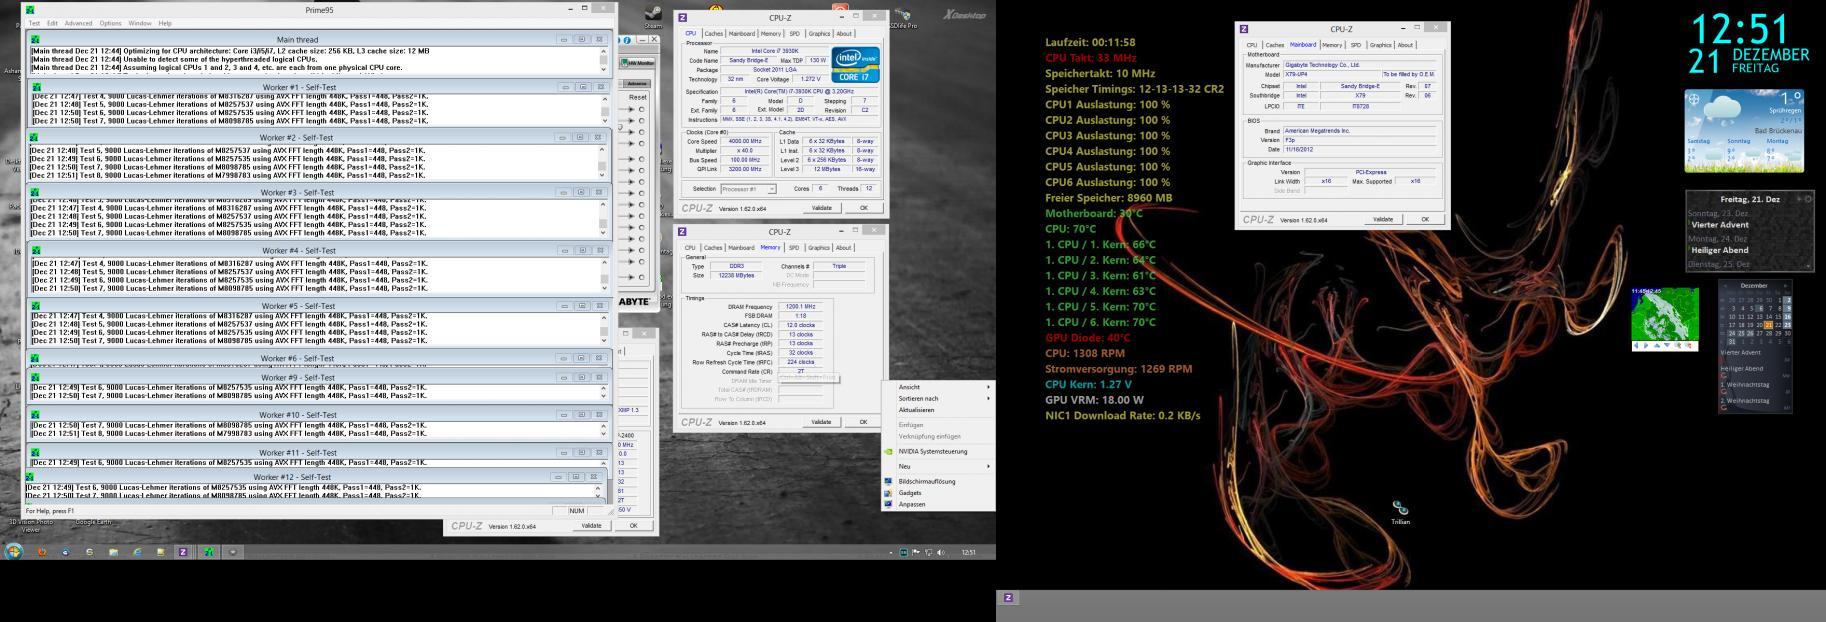This screenshot has height=622, width=1826.
Task: Click the taskbar clock showing 12:51
Action: (968, 552)
